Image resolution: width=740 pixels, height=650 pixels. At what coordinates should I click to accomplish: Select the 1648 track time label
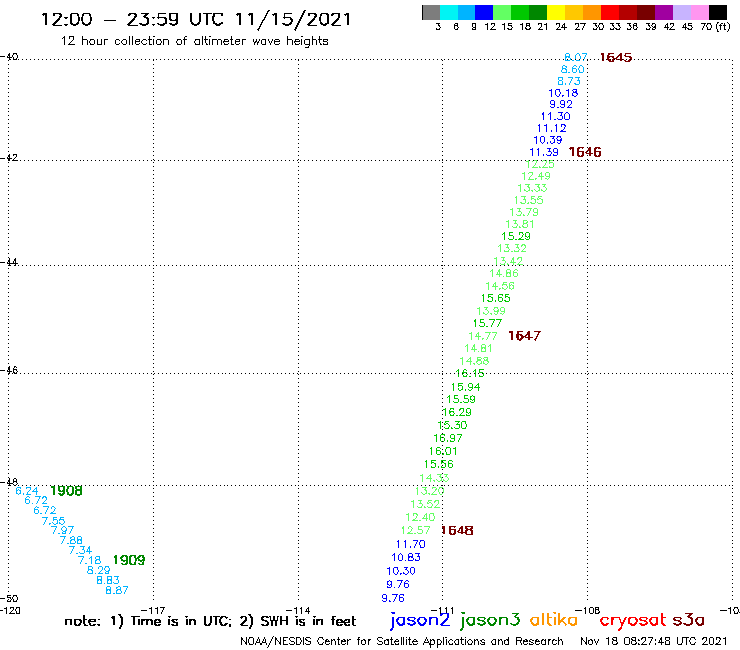tap(457, 531)
